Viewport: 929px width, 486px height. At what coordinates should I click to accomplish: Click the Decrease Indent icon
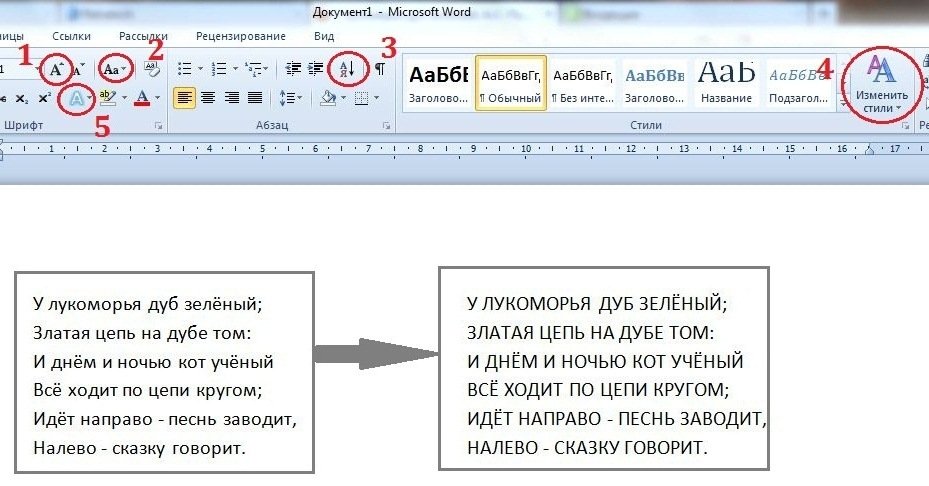tap(292, 69)
